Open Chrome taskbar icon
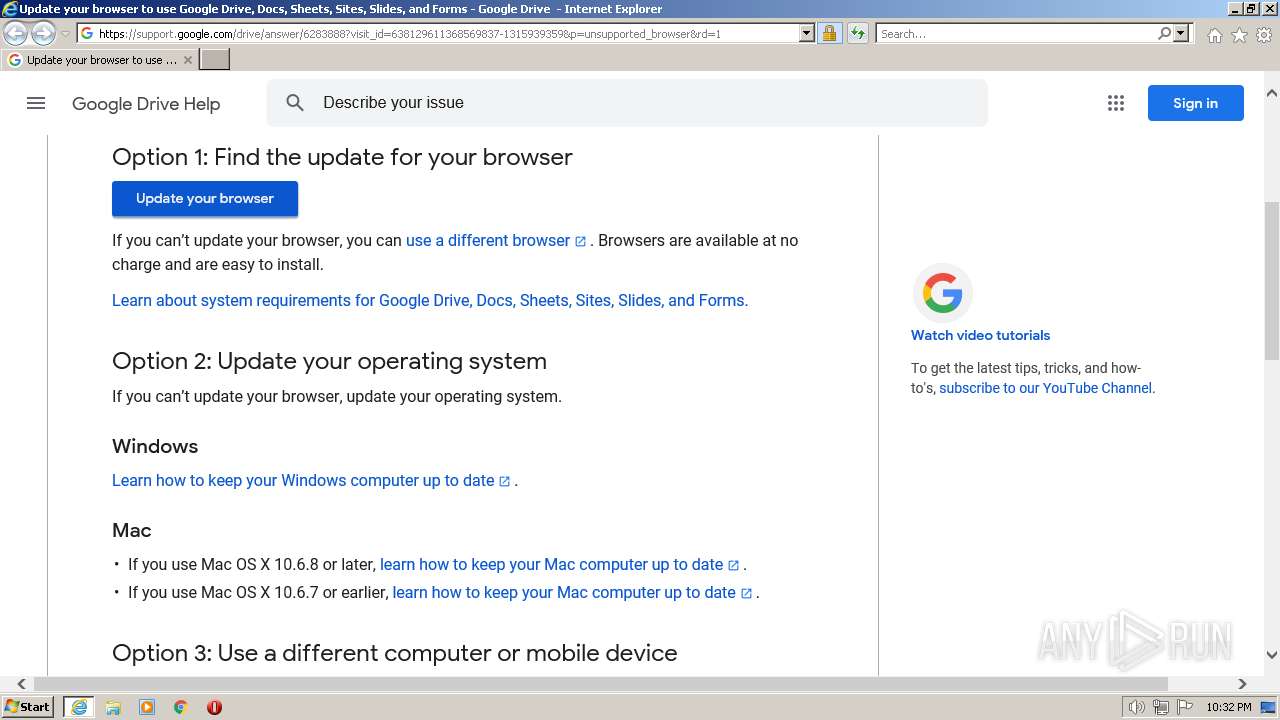The height and width of the screenshot is (720, 1280). click(181, 707)
